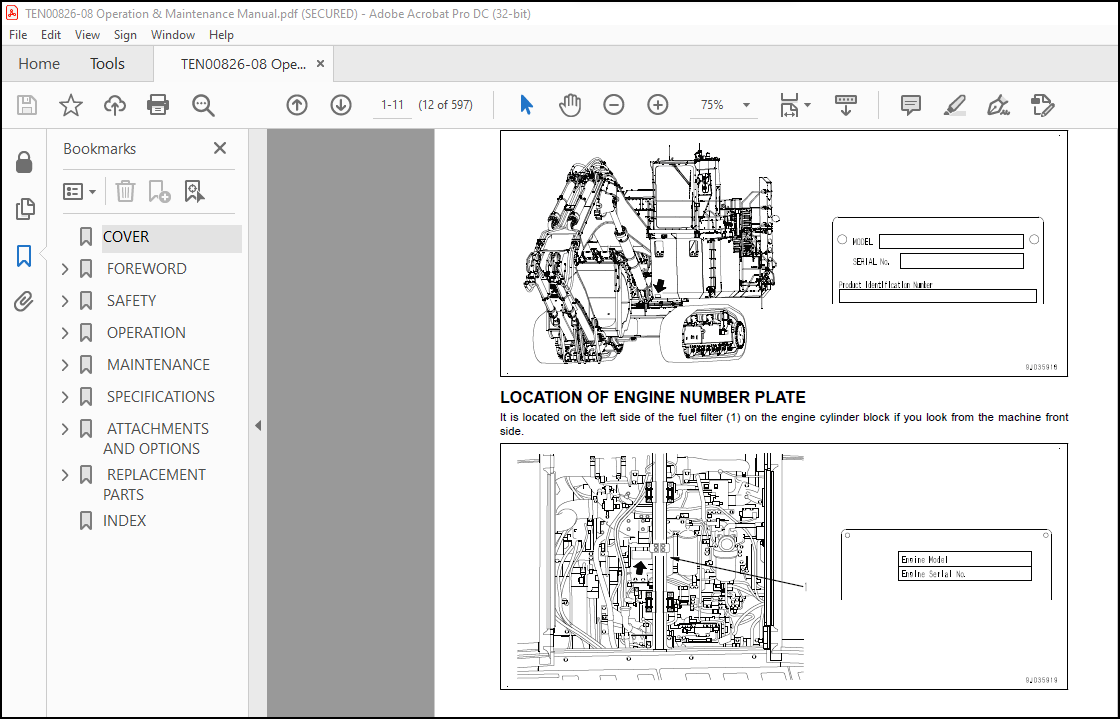Jump to the SAFETY bookmark
The image size is (1120, 719).
(131, 301)
